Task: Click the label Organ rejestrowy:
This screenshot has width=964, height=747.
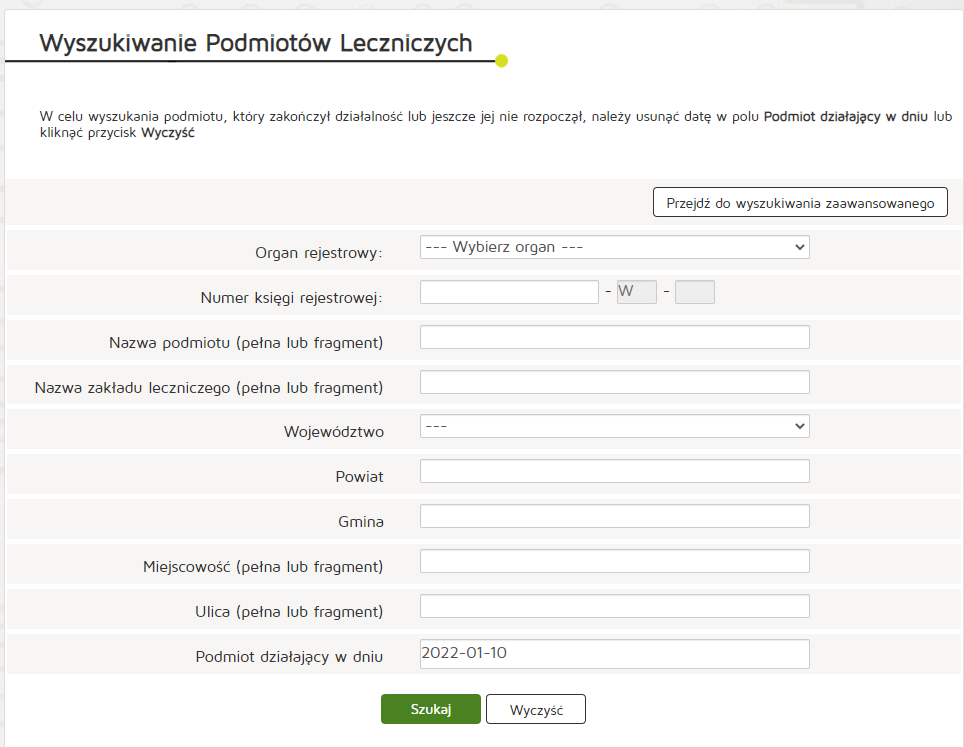Action: point(318,253)
